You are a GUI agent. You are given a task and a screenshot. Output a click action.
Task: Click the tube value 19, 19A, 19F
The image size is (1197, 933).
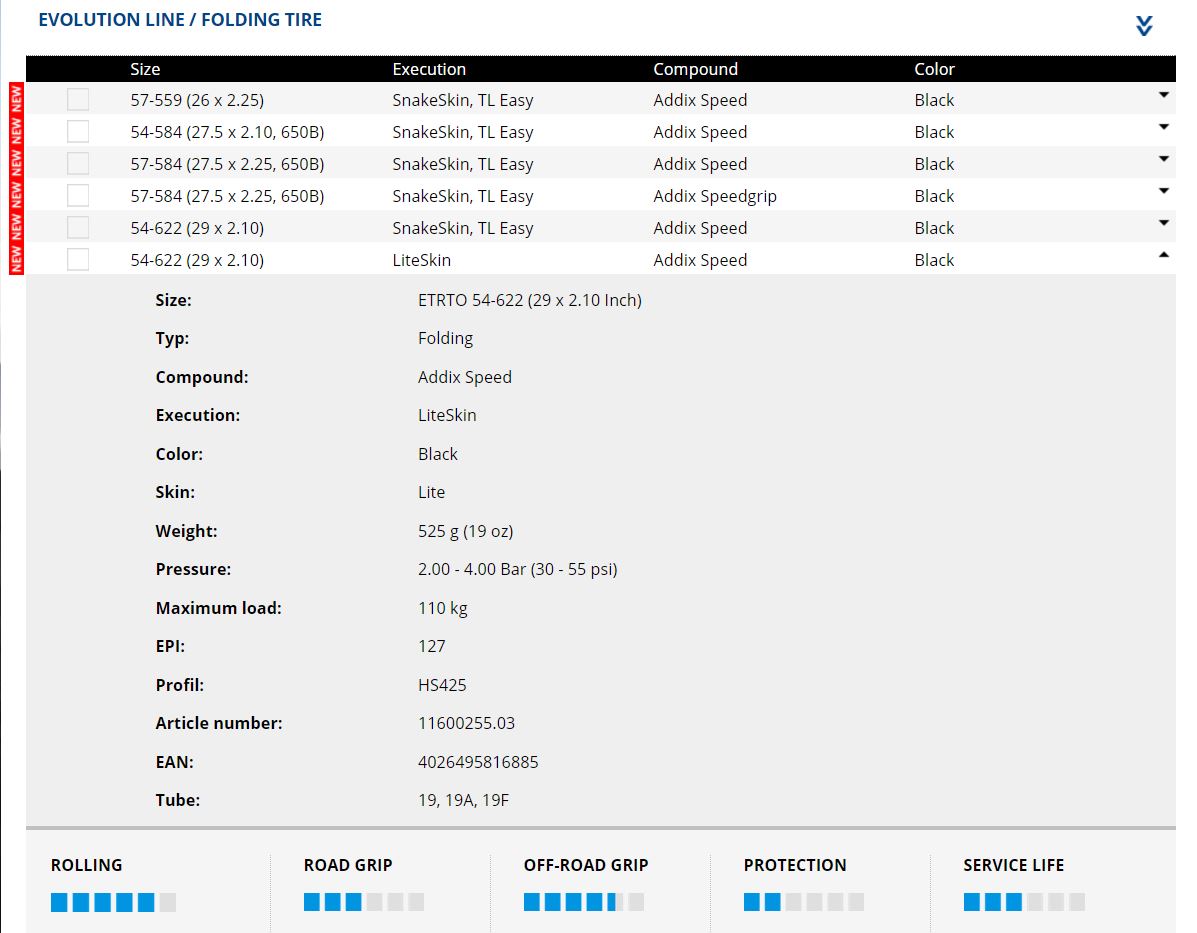click(463, 800)
